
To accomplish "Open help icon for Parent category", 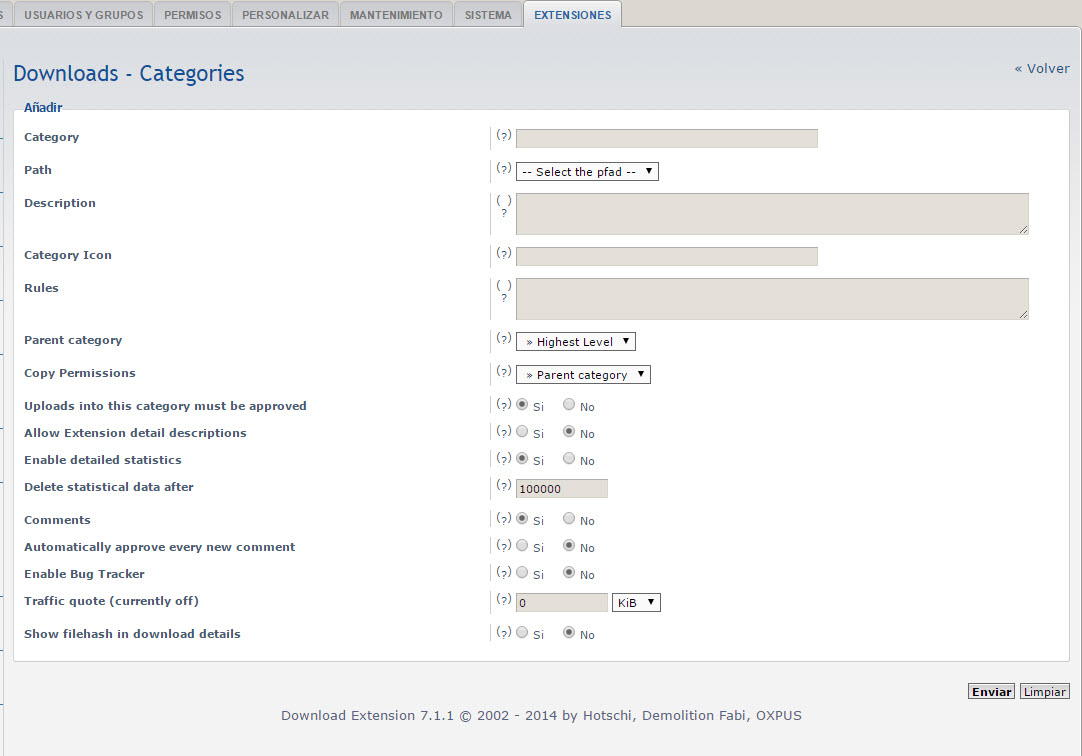I will coord(504,339).
